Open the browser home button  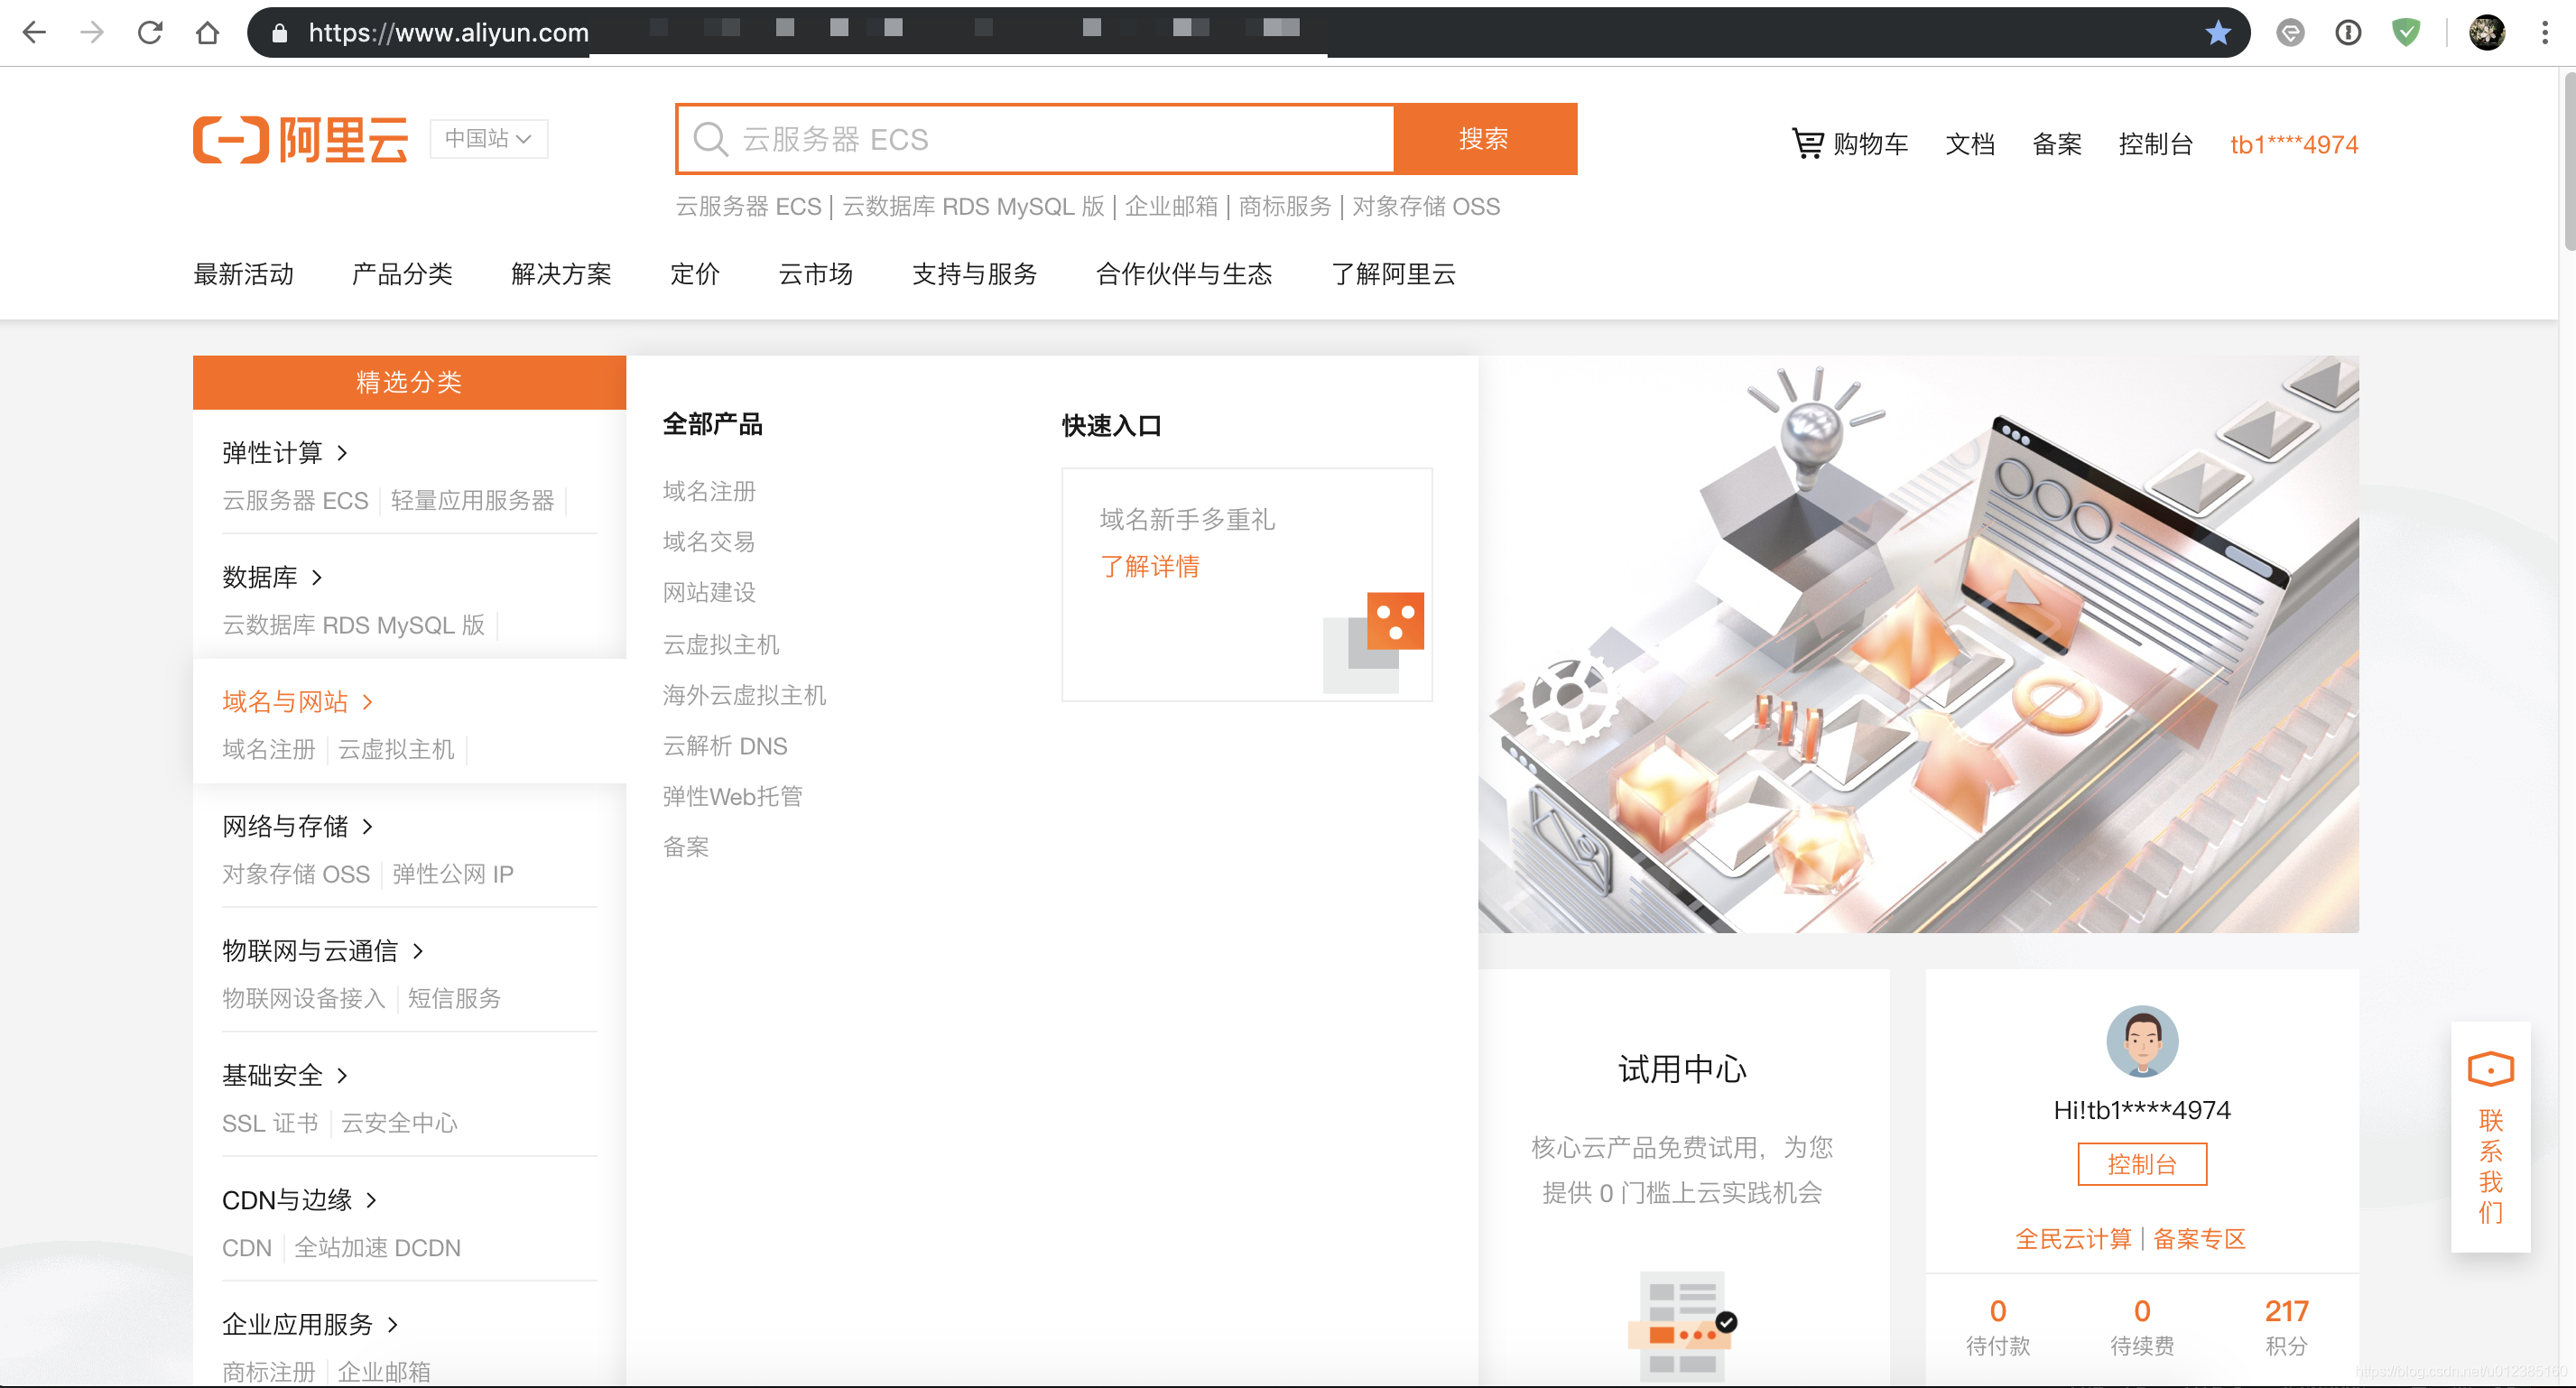(x=207, y=32)
